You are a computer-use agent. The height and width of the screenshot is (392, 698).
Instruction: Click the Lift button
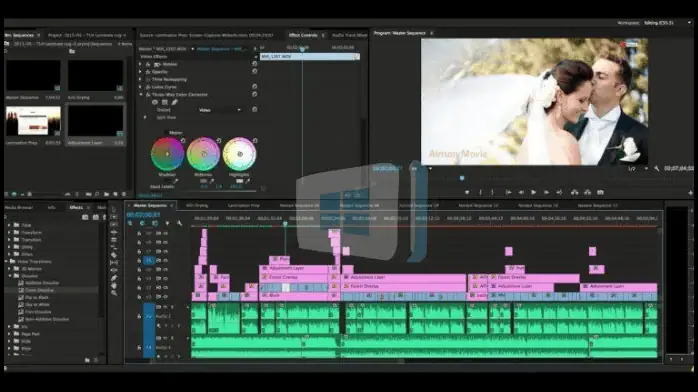click(575, 192)
